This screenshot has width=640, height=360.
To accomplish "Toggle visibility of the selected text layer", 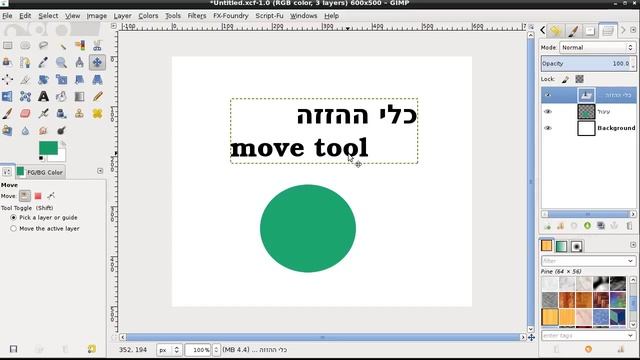I will point(548,95).
